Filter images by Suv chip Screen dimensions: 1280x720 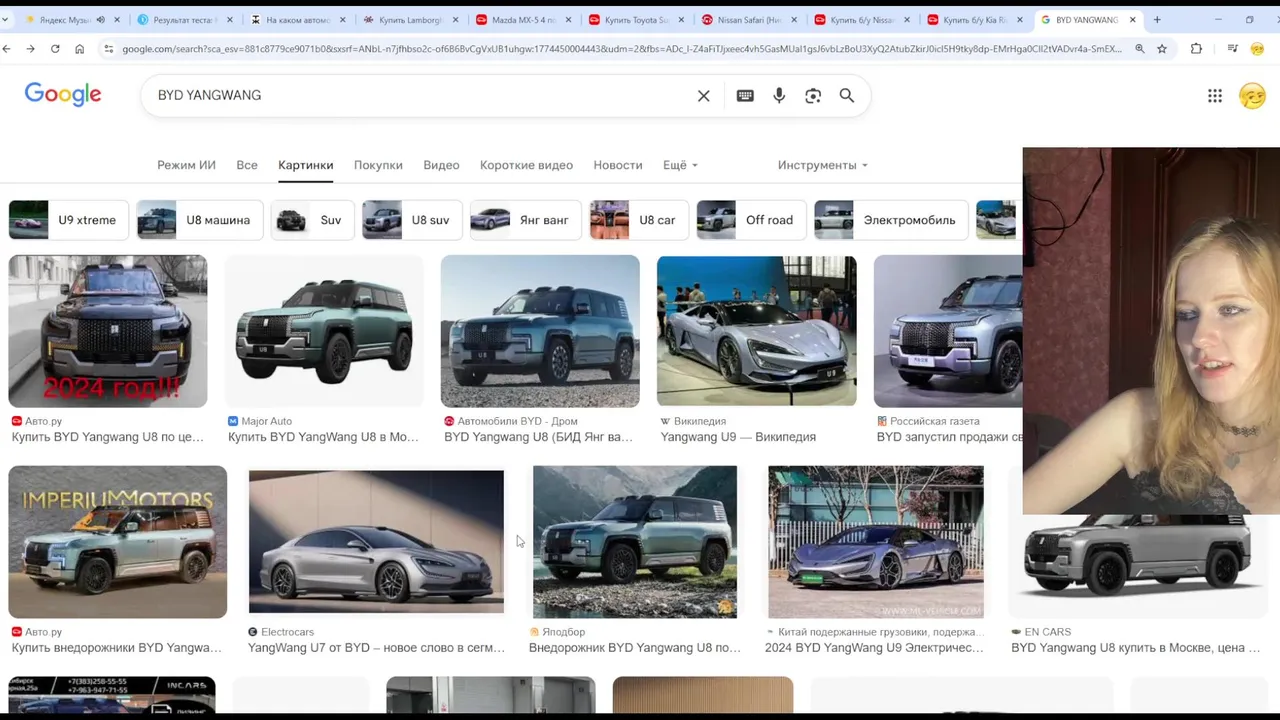coord(312,220)
